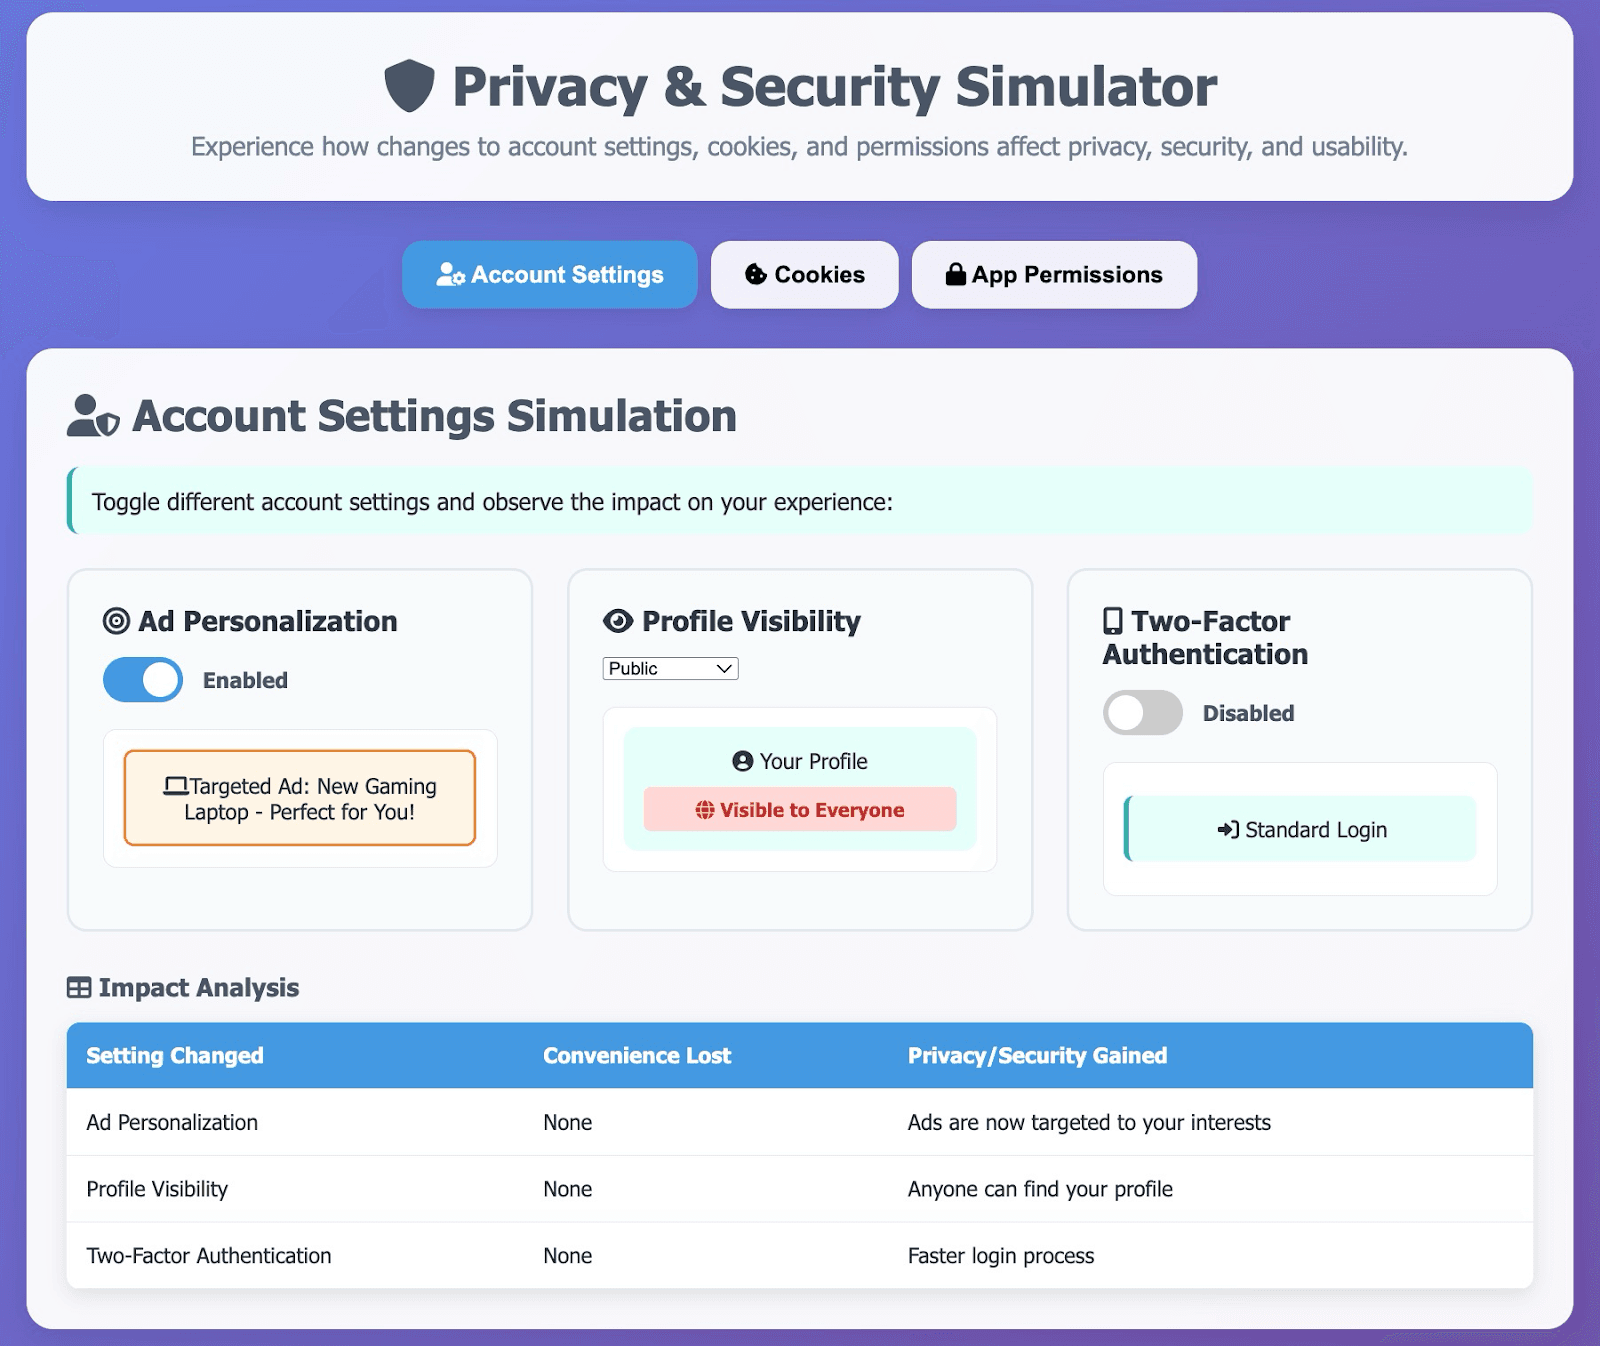Click the laptop icon in the targeted ad
Screen dimensions: 1600x1346
pyautogui.click(x=176, y=786)
